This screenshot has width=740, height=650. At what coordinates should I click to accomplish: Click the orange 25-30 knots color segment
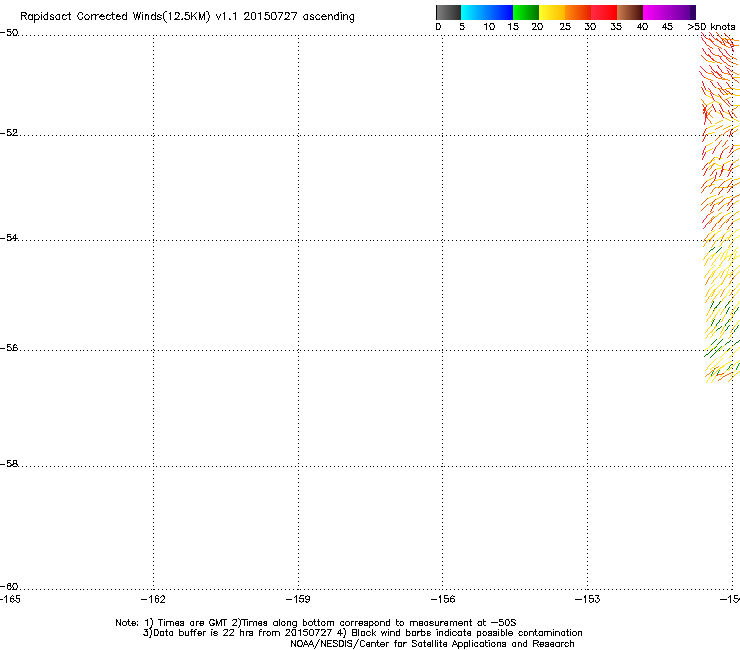[578, 12]
